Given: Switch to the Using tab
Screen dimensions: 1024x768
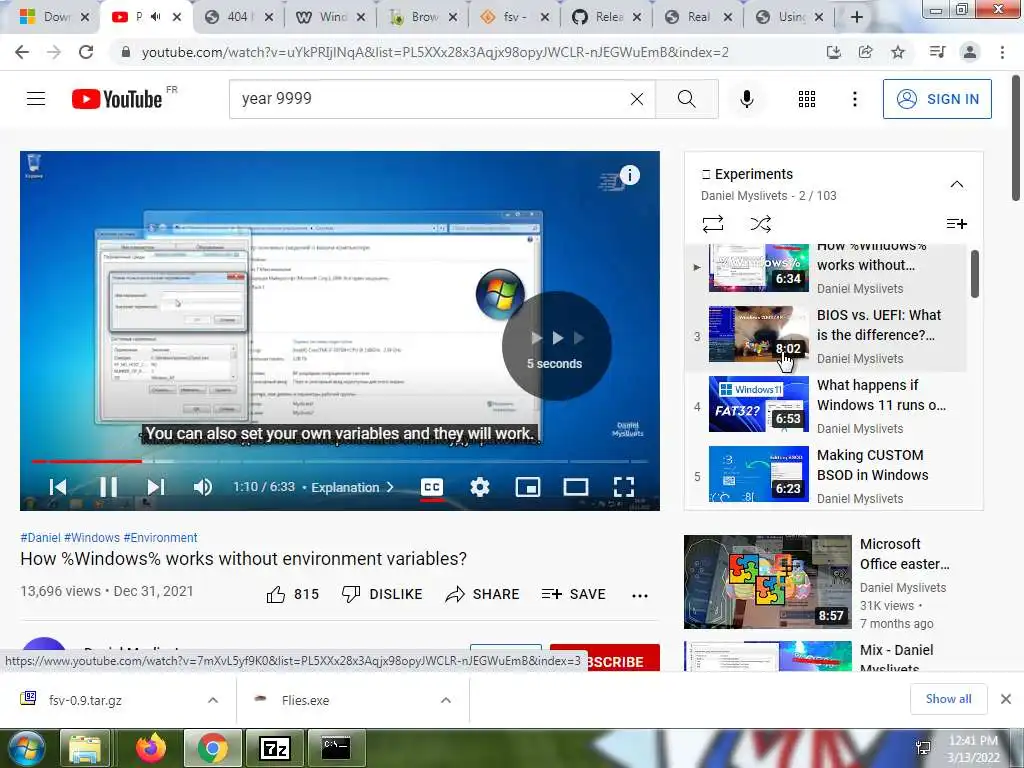Looking at the screenshot, I should pyautogui.click(x=790, y=17).
